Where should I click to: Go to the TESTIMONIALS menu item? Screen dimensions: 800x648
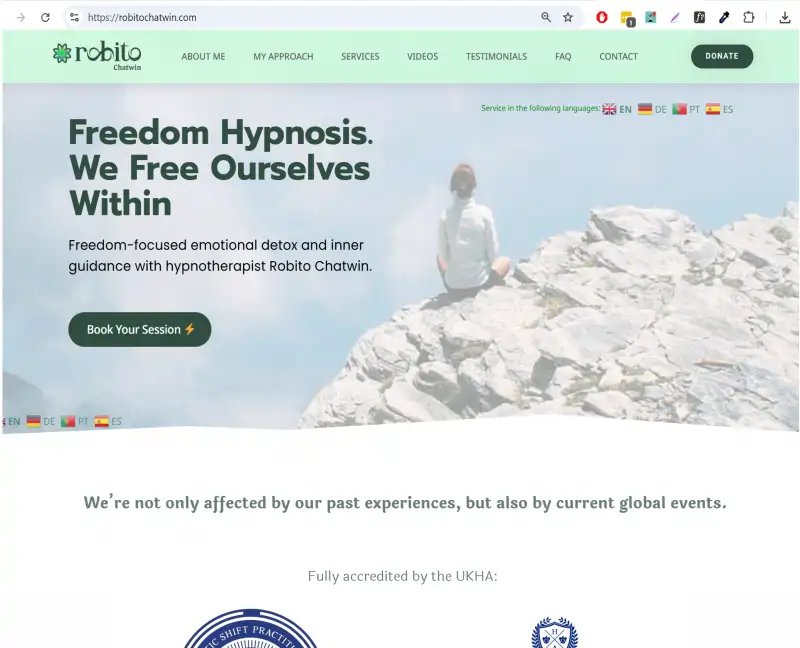click(x=496, y=57)
